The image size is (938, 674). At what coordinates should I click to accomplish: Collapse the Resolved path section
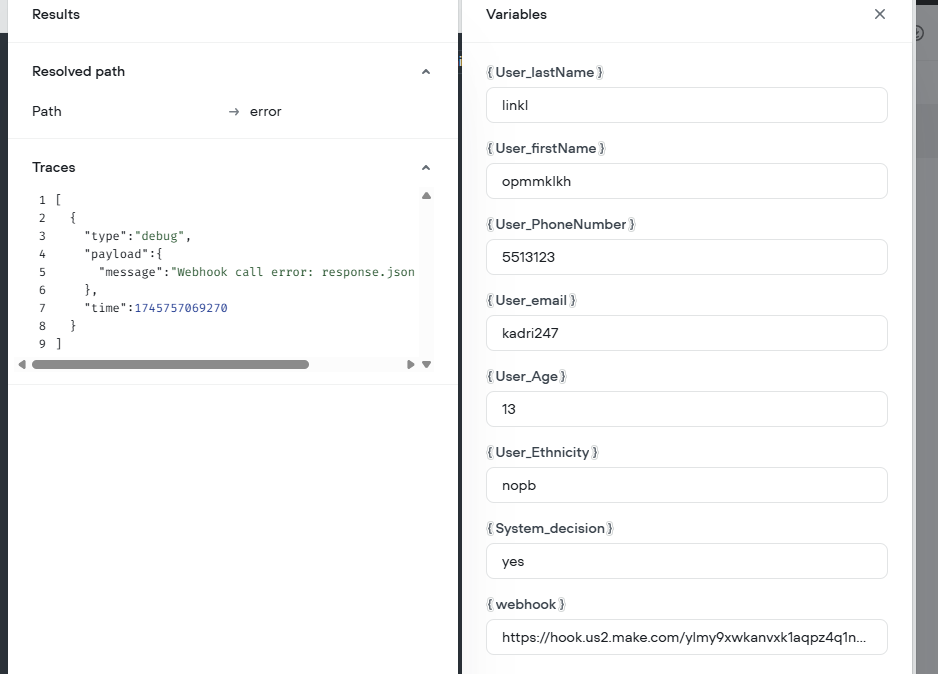(x=426, y=72)
